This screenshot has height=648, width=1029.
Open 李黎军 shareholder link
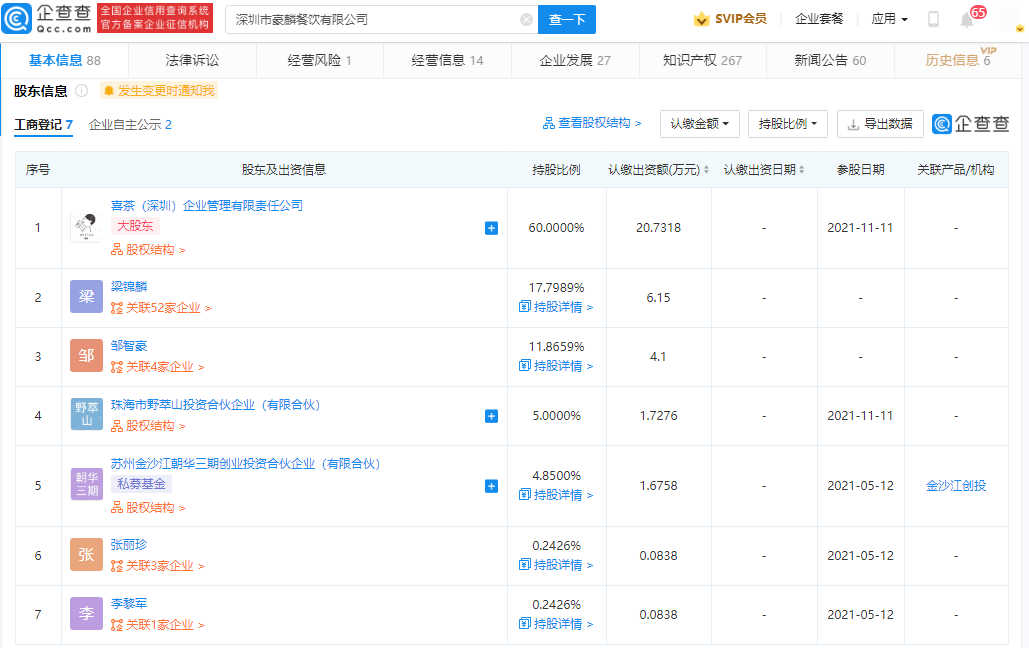129,603
